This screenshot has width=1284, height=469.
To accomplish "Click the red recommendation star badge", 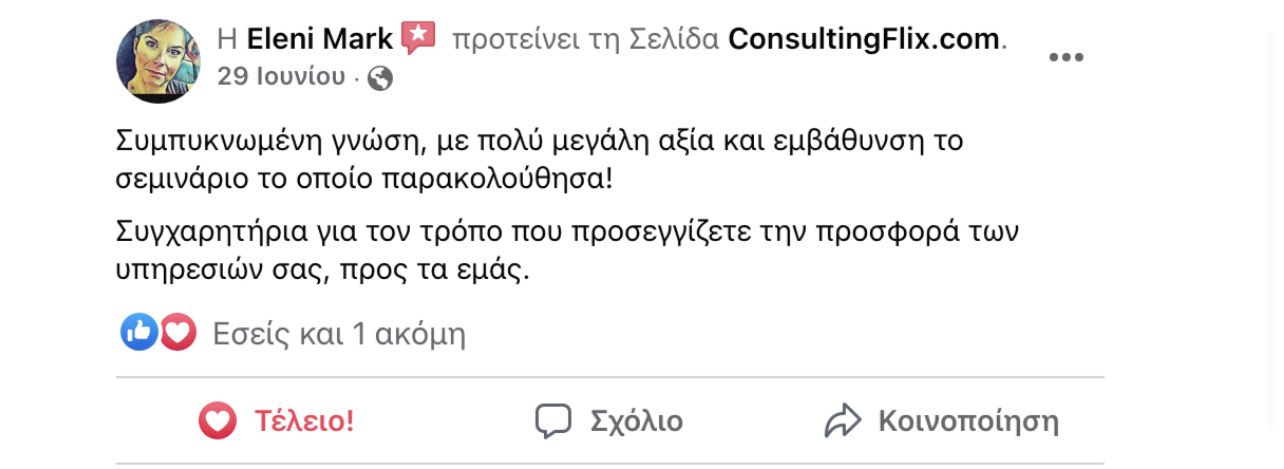I will [x=419, y=39].
